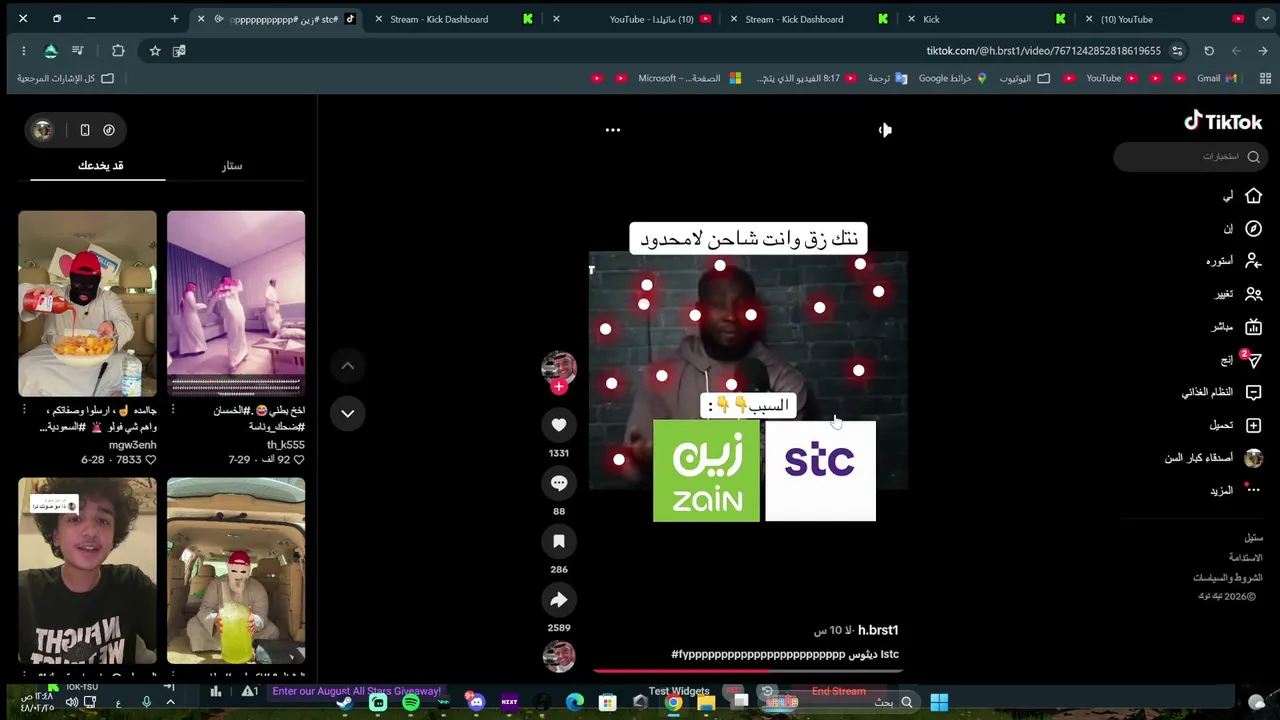Screen dimensions: 1280x720
Task: Open the كل الإشارات المرجعية bookmarks folder
Action: pyautogui.click(x=65, y=78)
